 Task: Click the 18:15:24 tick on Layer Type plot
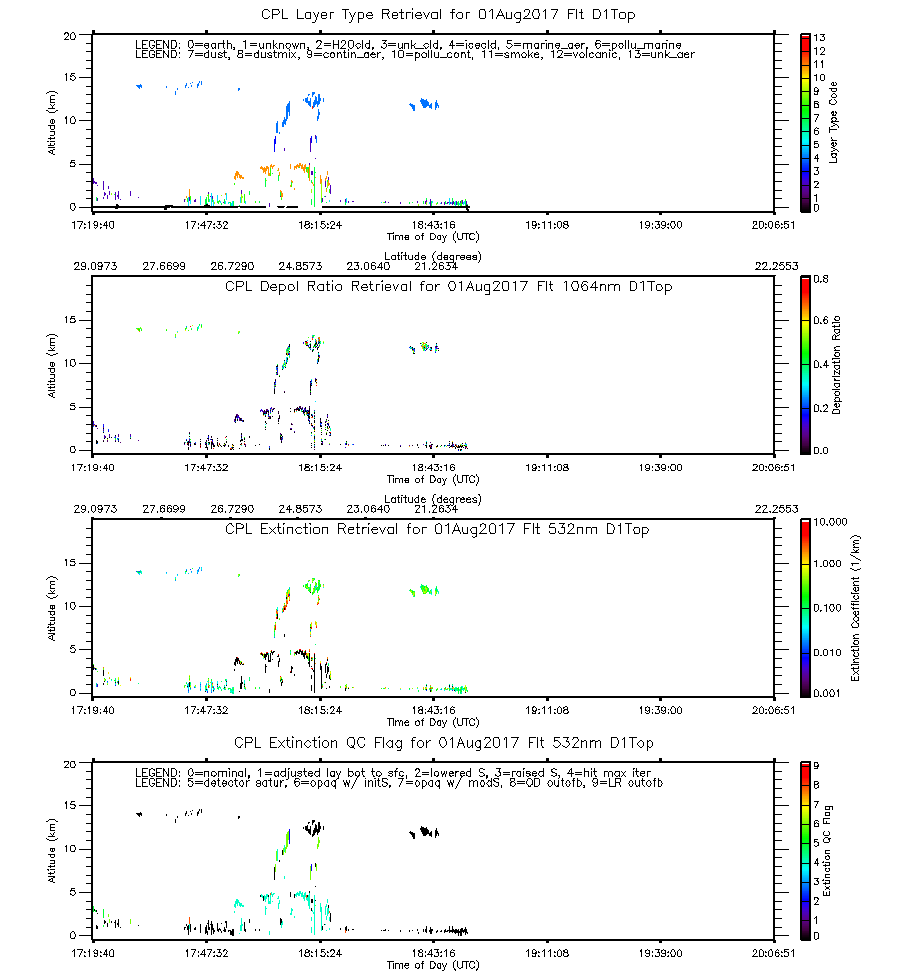point(320,225)
